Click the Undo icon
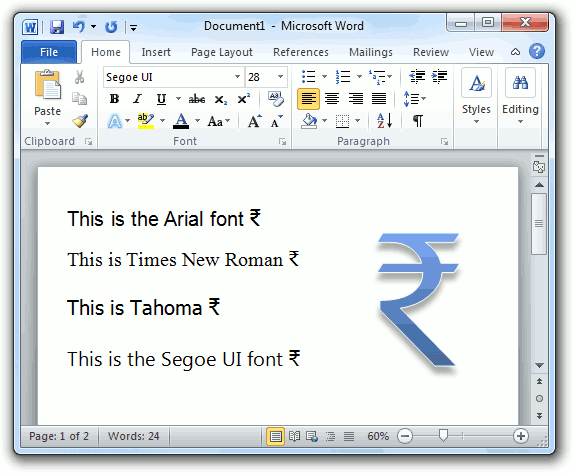This screenshot has height=474, width=574. tap(79, 27)
